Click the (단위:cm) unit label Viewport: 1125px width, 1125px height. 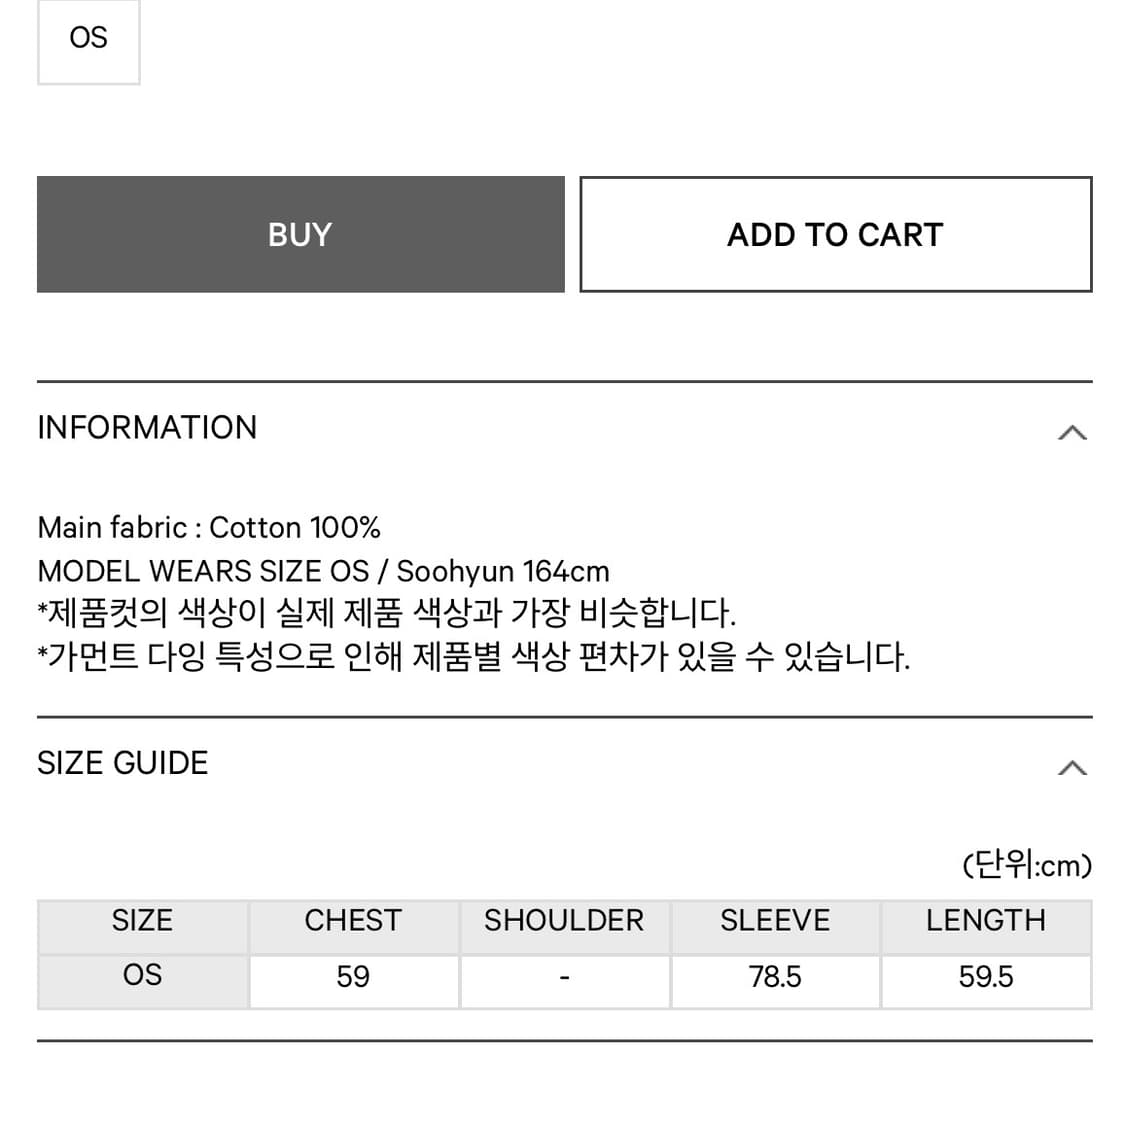(x=1024, y=865)
